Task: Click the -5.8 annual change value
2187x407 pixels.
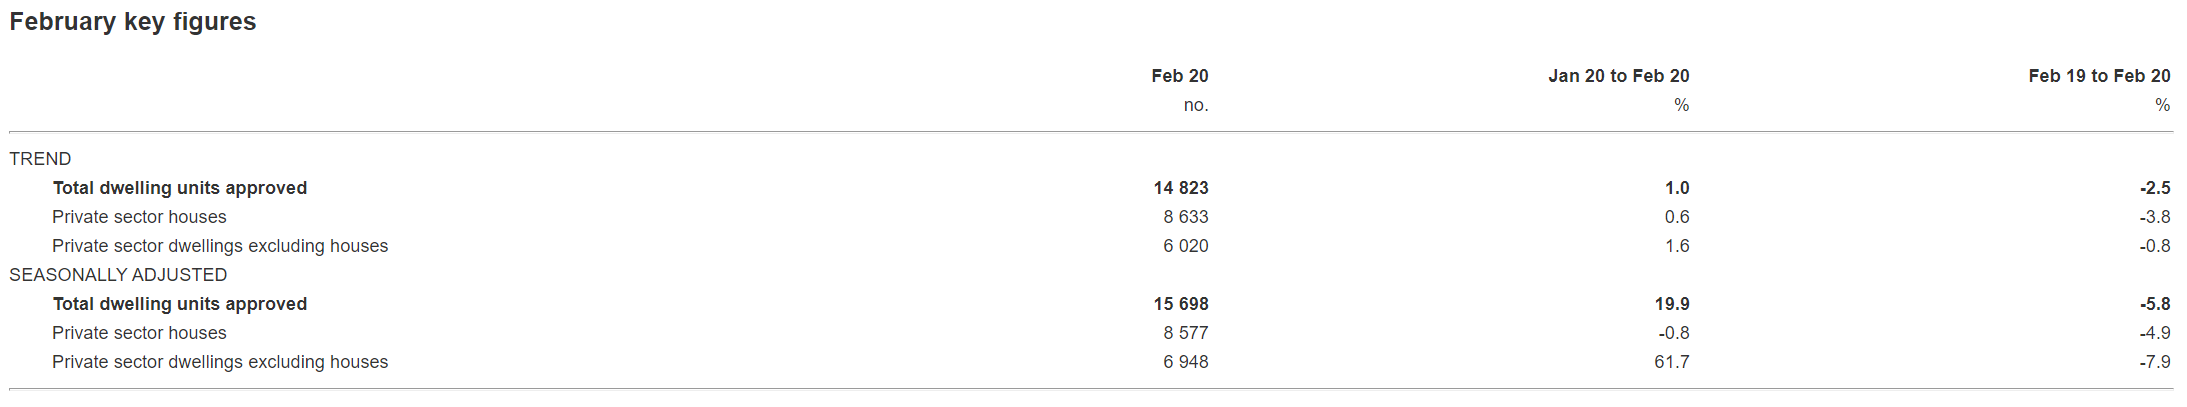Action: coord(2155,304)
